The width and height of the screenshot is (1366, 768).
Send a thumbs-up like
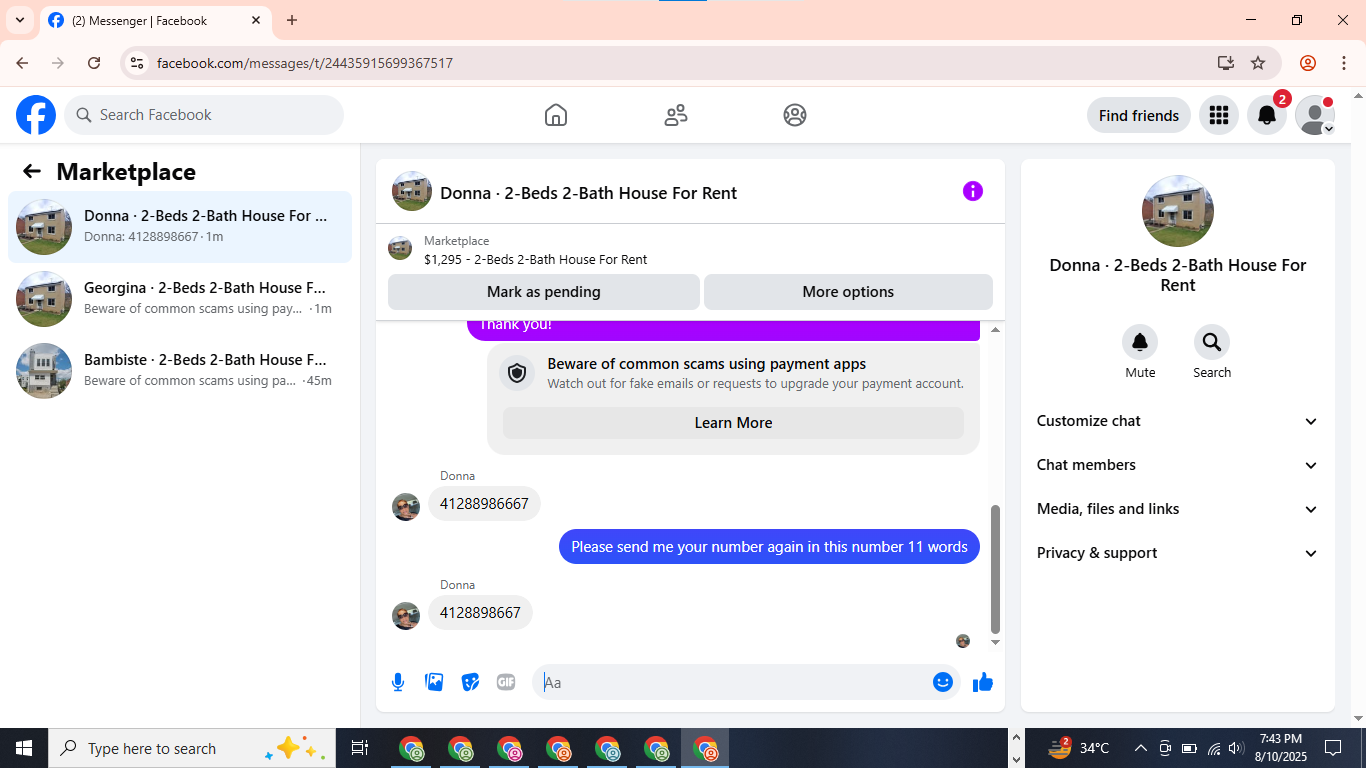[x=983, y=682]
